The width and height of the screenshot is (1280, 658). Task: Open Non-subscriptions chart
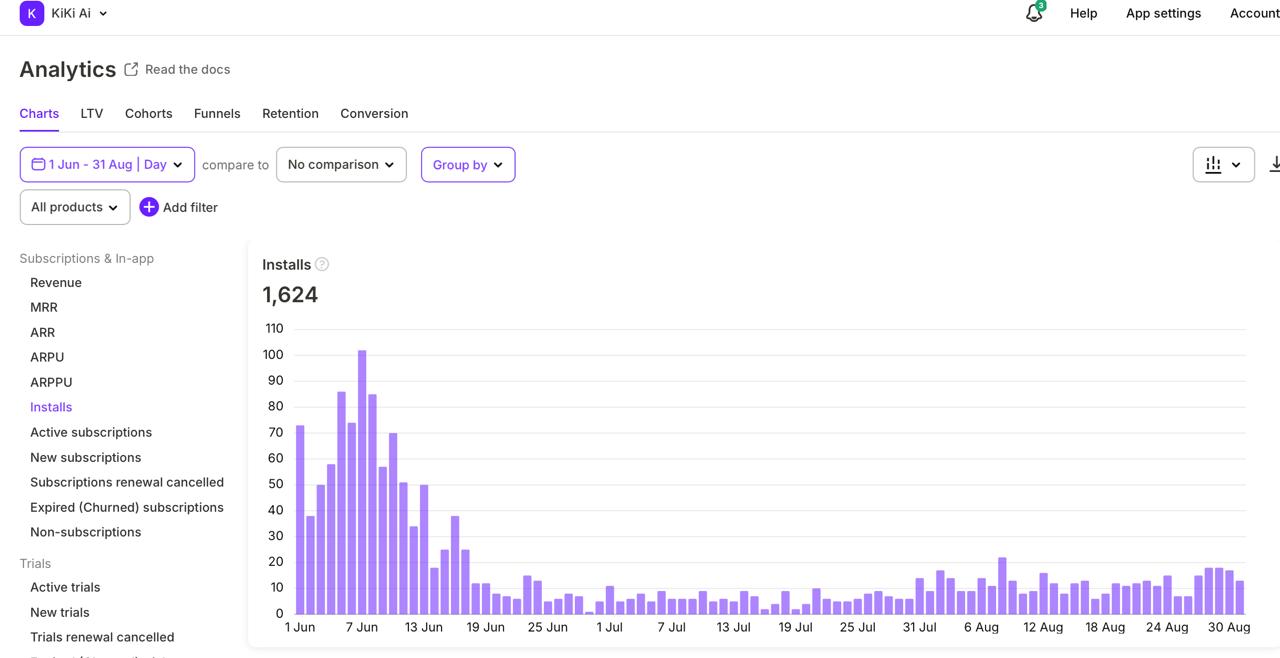(x=86, y=532)
